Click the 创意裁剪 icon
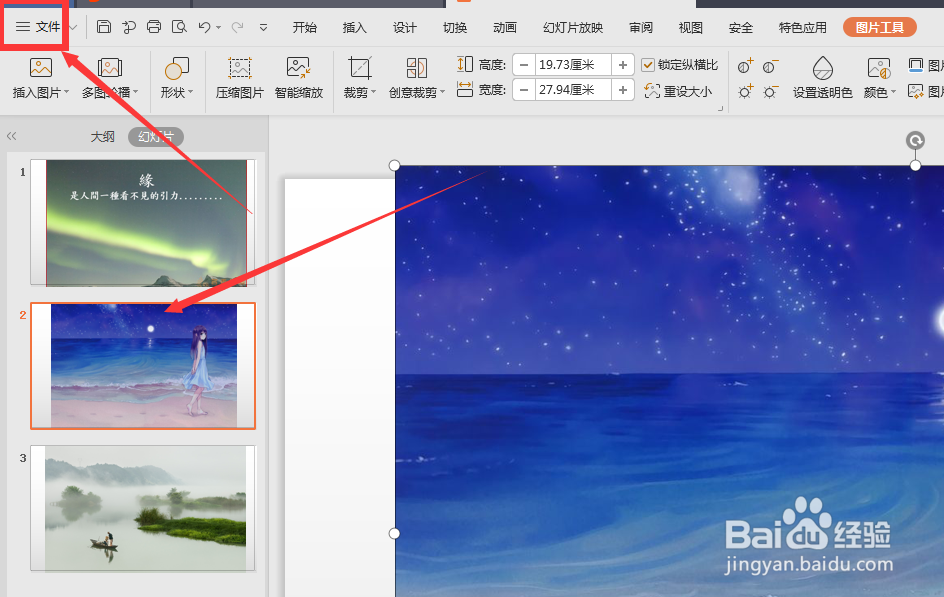The height and width of the screenshot is (597, 944). pos(417,68)
